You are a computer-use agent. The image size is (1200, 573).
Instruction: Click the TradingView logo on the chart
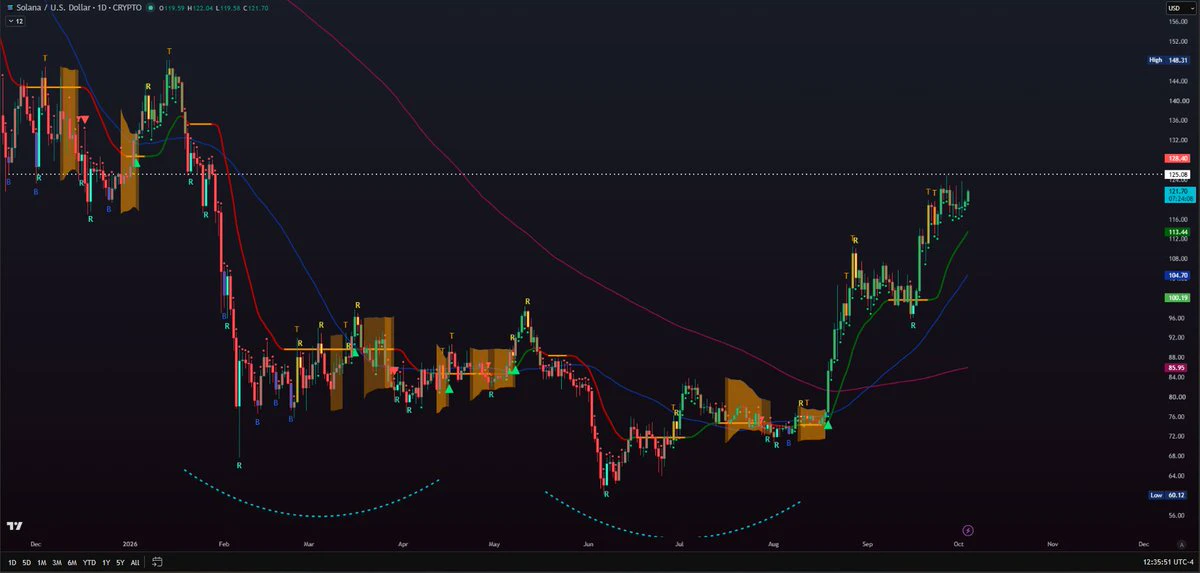coord(15,526)
